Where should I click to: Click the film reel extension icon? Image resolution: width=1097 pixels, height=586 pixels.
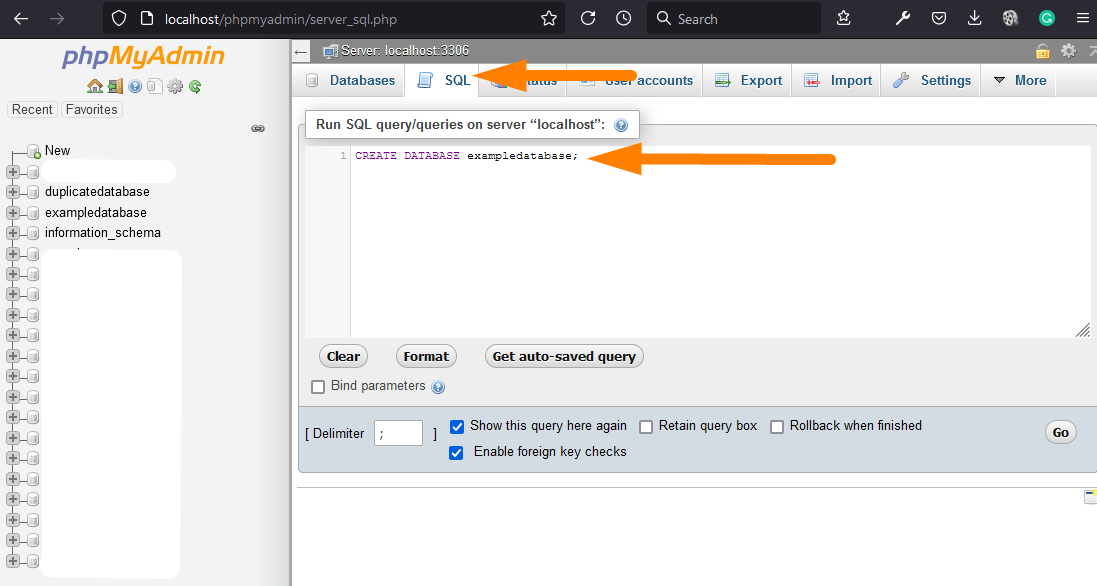[1010, 19]
